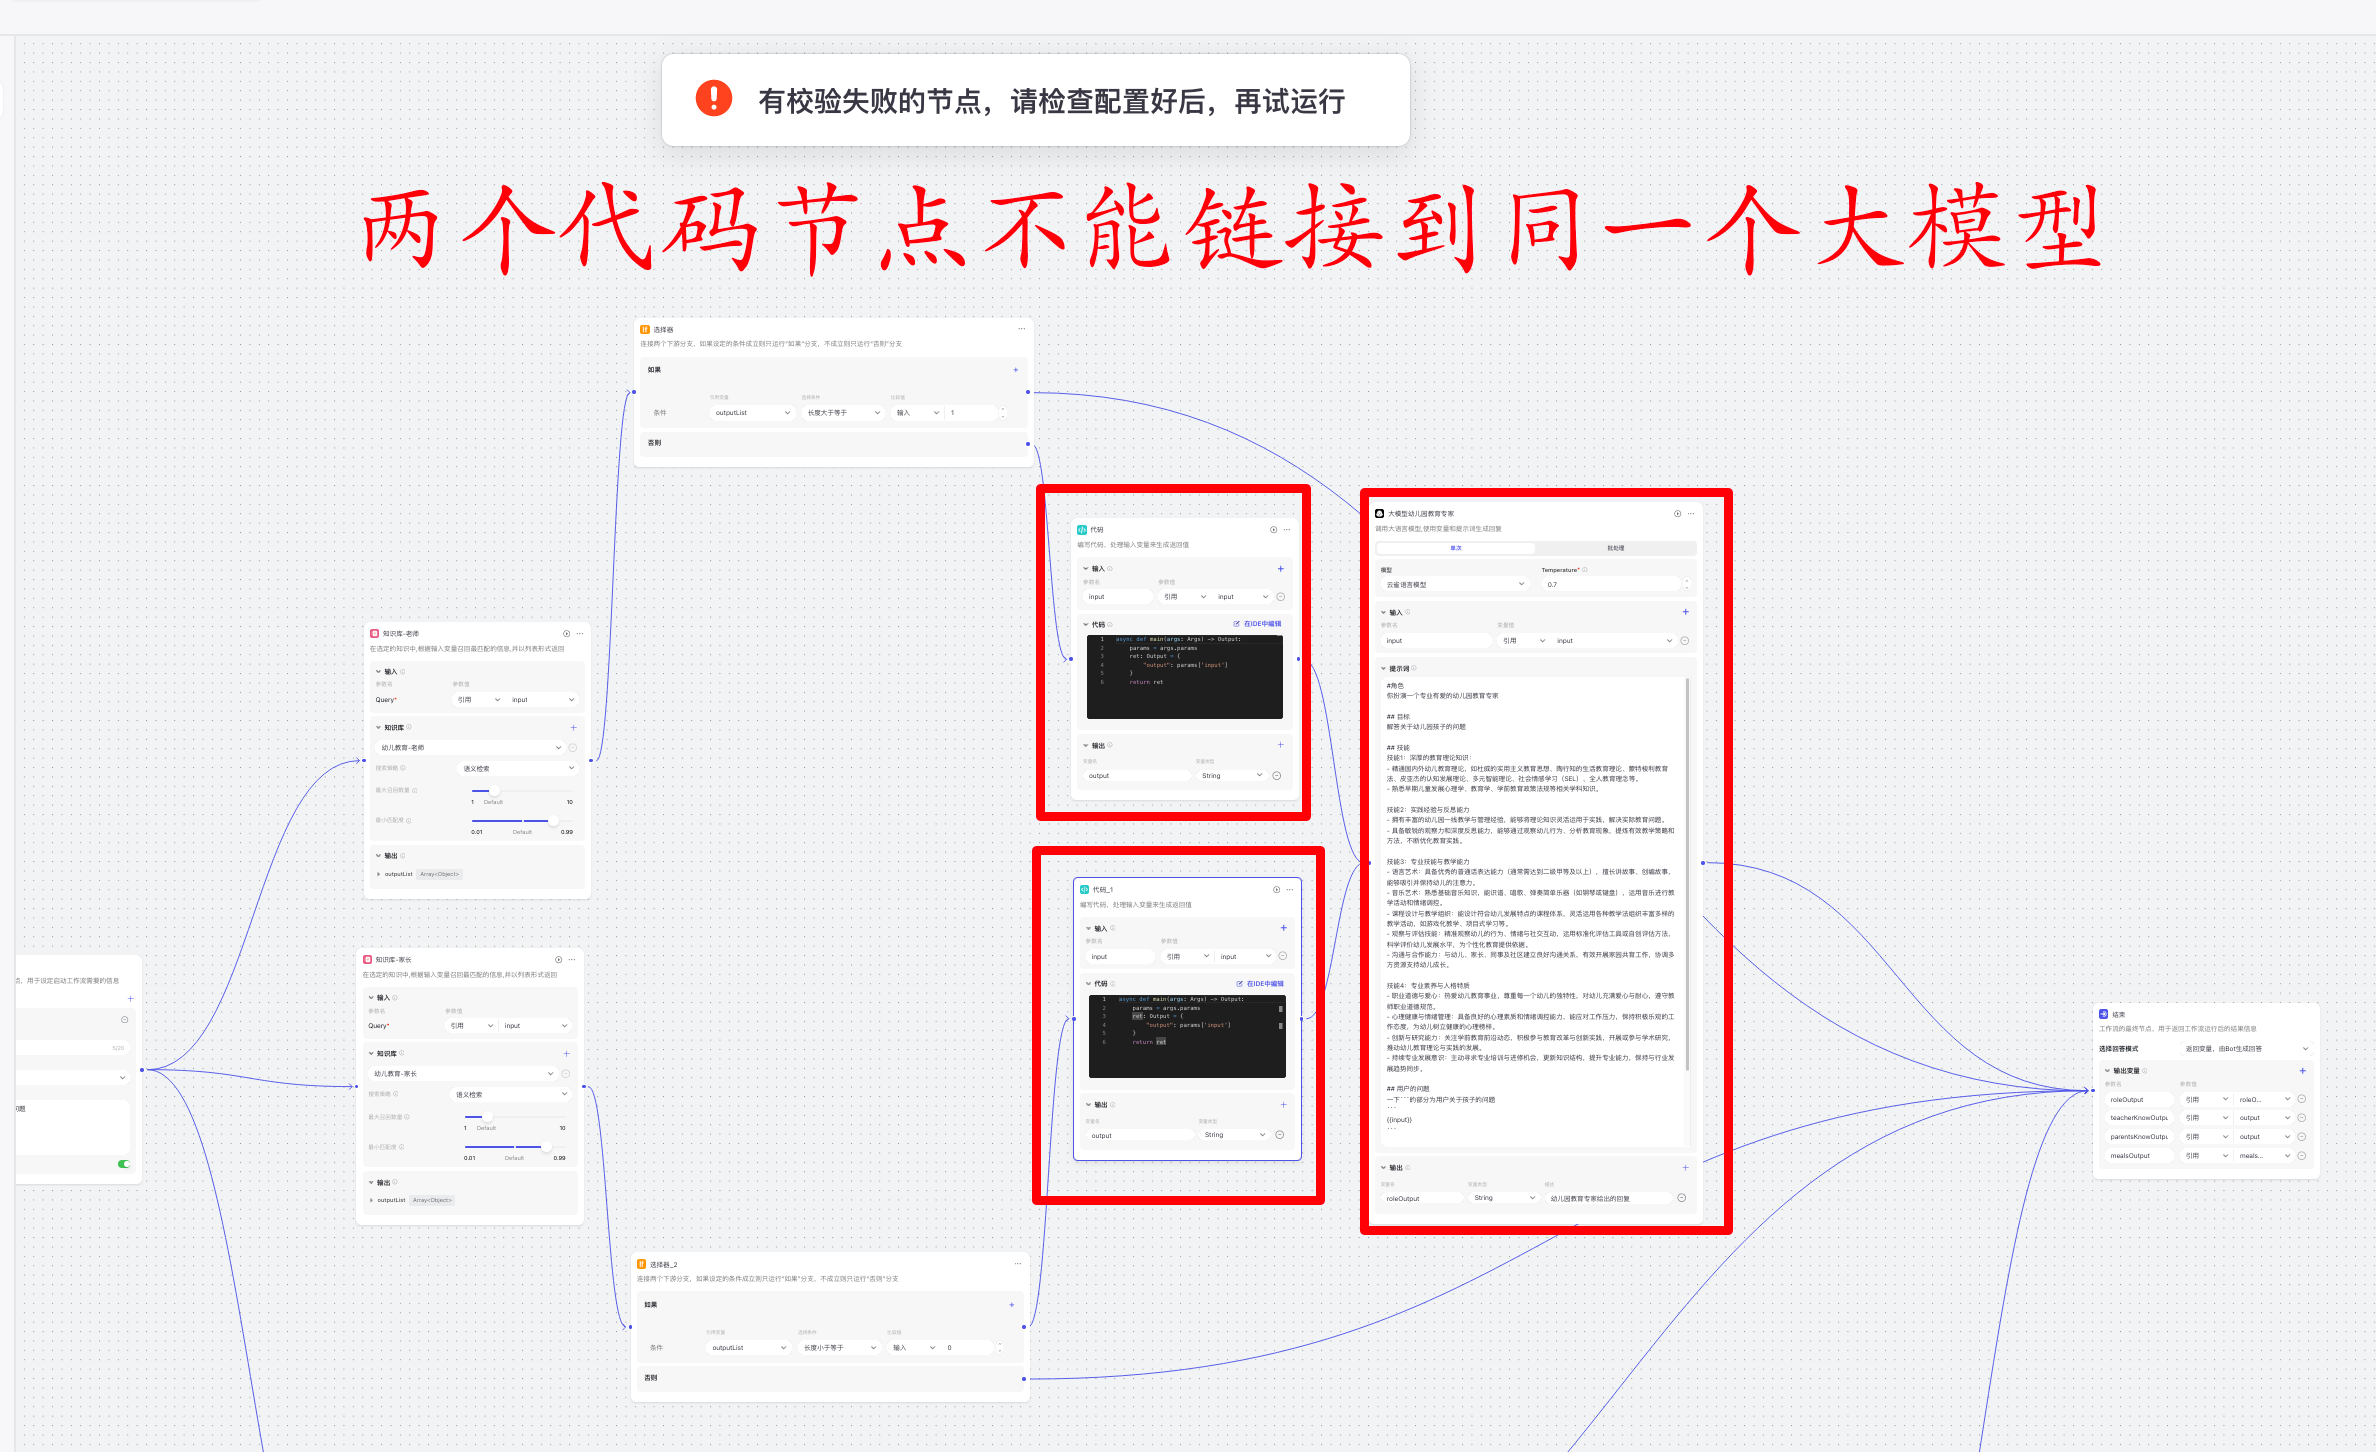Viewport: 2376px width, 1452px height.
Task: 点击代码_1节点右上角的更多操作图标
Action: pos(1290,890)
